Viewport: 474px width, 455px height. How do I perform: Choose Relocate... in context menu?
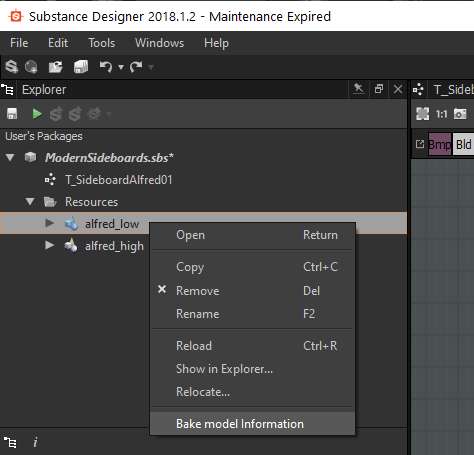click(252, 392)
